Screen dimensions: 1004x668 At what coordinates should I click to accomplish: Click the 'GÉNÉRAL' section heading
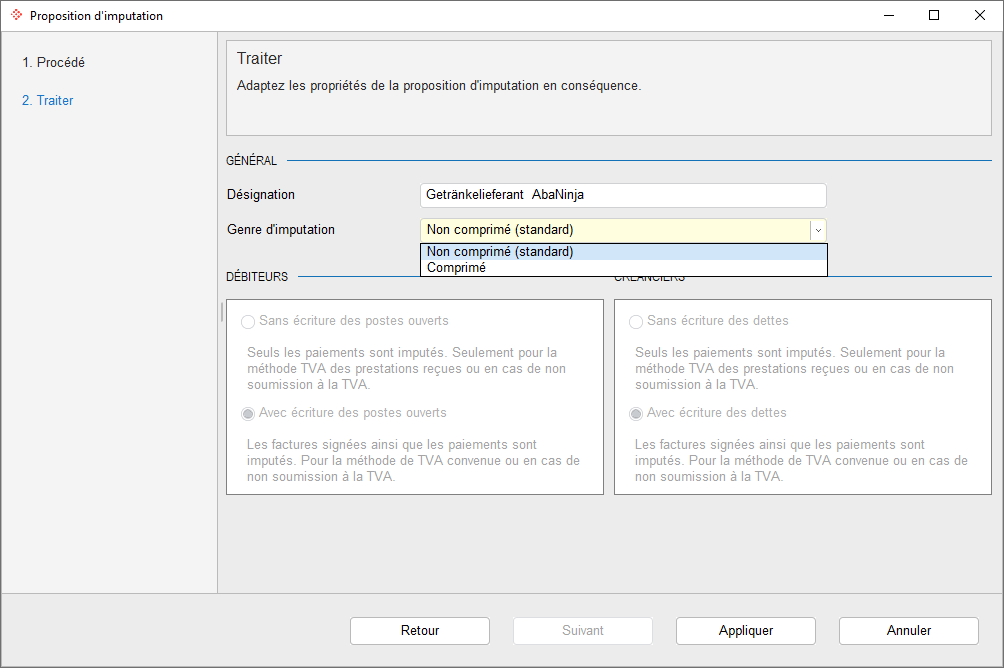[x=252, y=161]
